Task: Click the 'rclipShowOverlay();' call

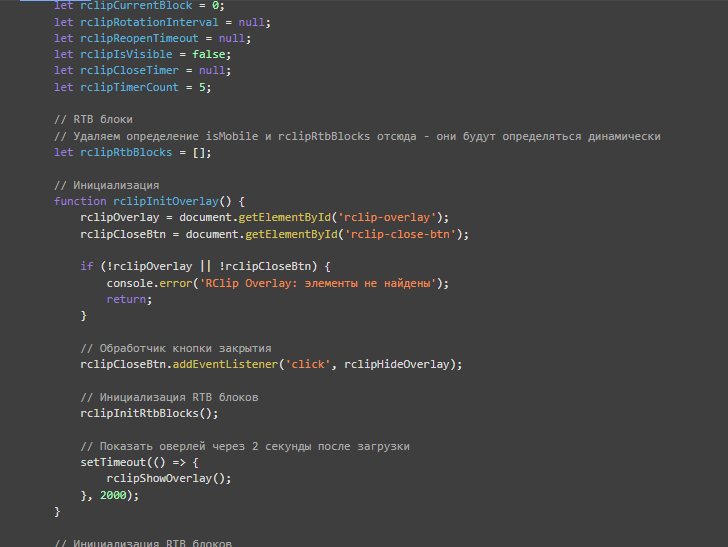Action: tap(169, 478)
